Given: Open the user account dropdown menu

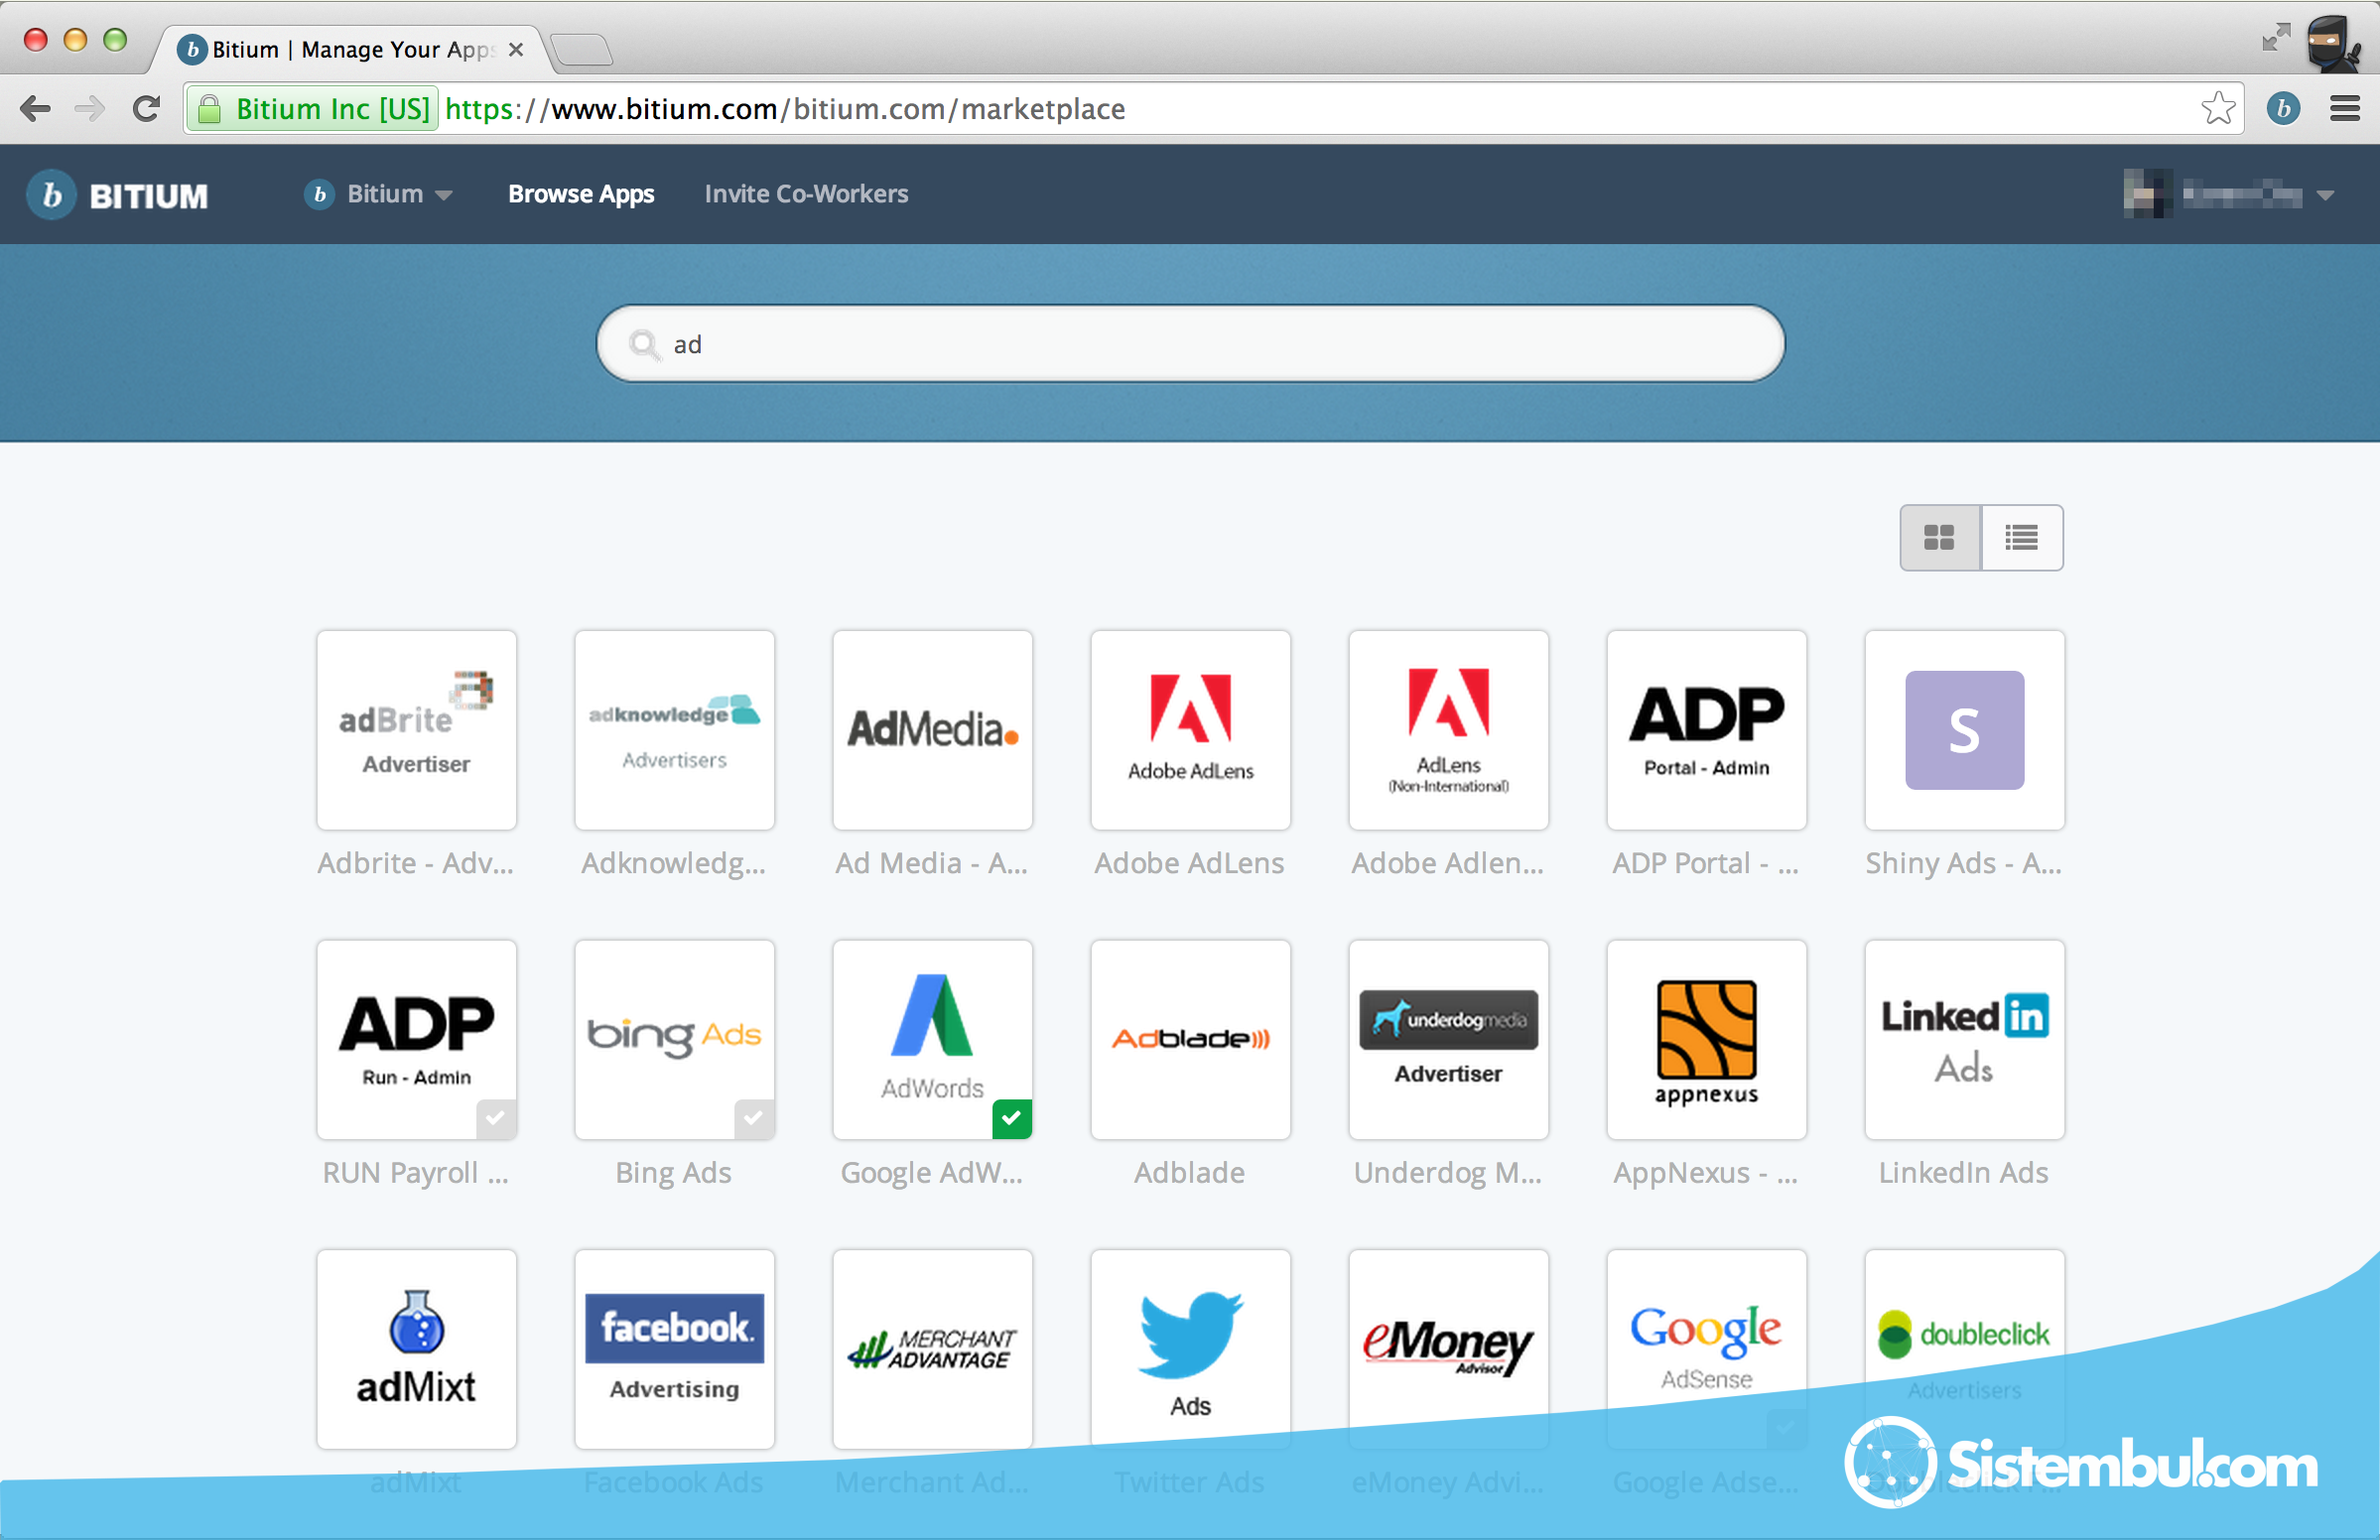Looking at the screenshot, I should [2229, 194].
